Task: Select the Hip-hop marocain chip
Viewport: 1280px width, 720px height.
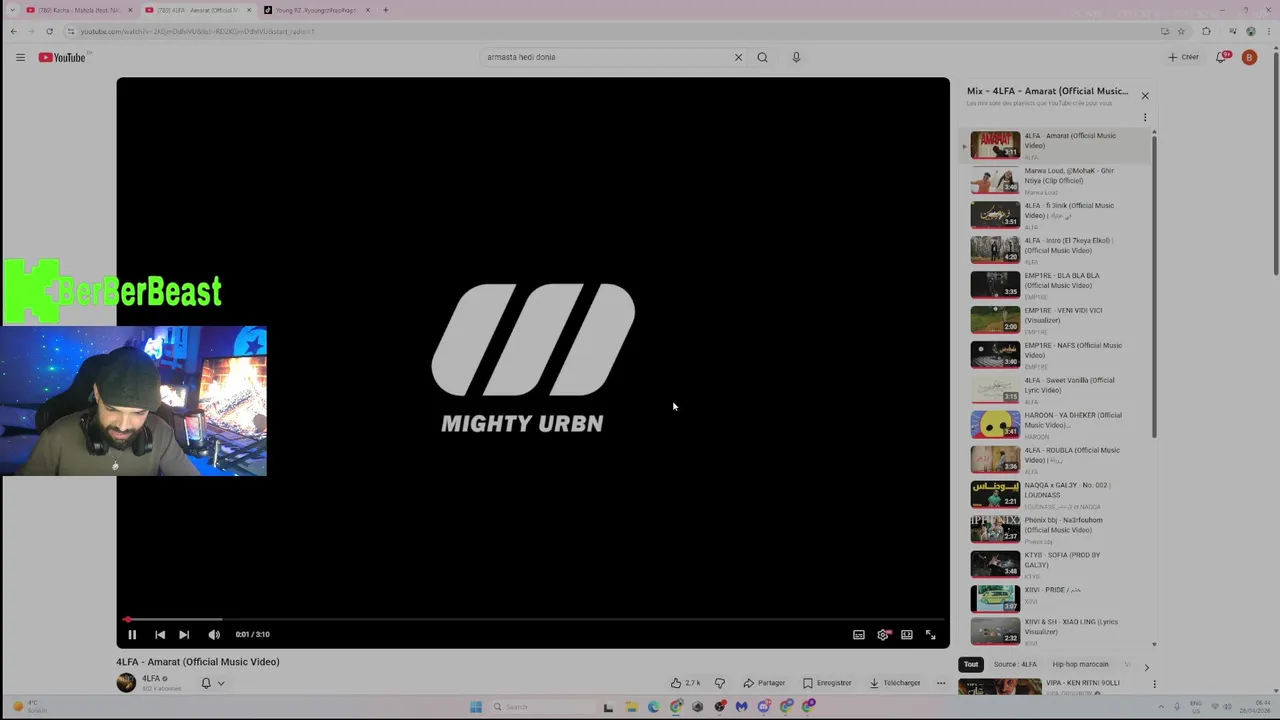Action: point(1080,664)
